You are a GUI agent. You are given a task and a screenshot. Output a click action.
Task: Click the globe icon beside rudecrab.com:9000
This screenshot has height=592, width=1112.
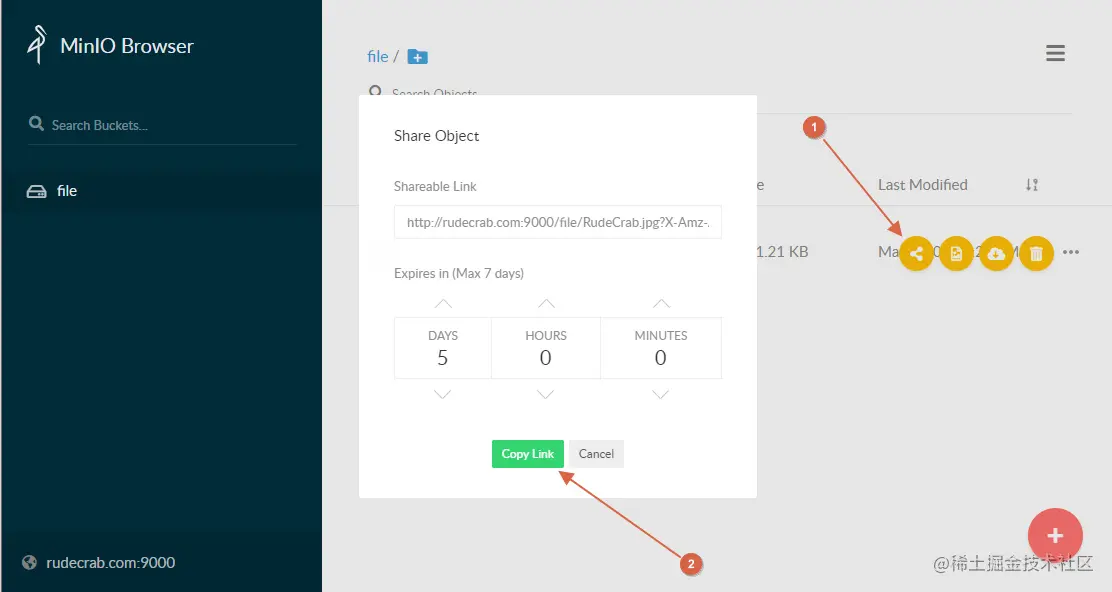click(29, 562)
